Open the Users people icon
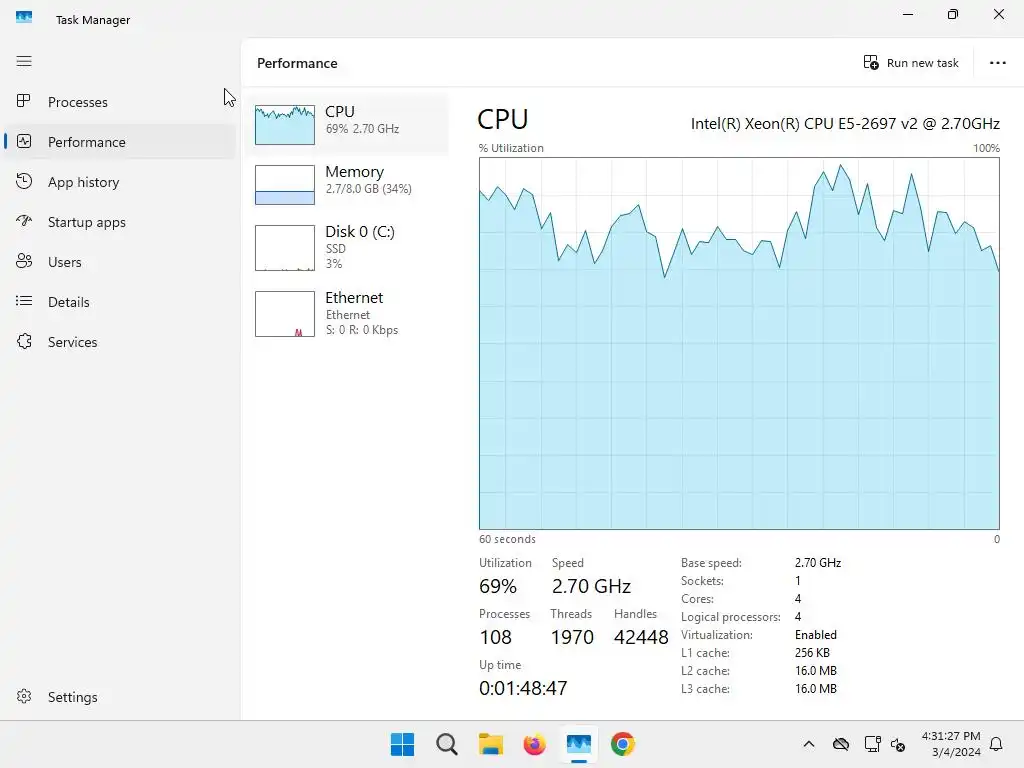 coord(24,261)
